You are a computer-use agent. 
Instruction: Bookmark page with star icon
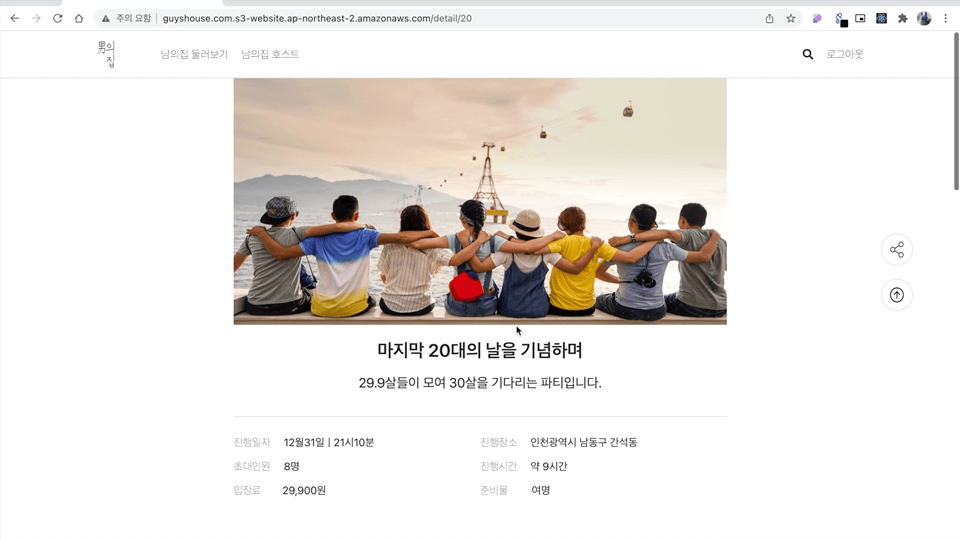[791, 18]
